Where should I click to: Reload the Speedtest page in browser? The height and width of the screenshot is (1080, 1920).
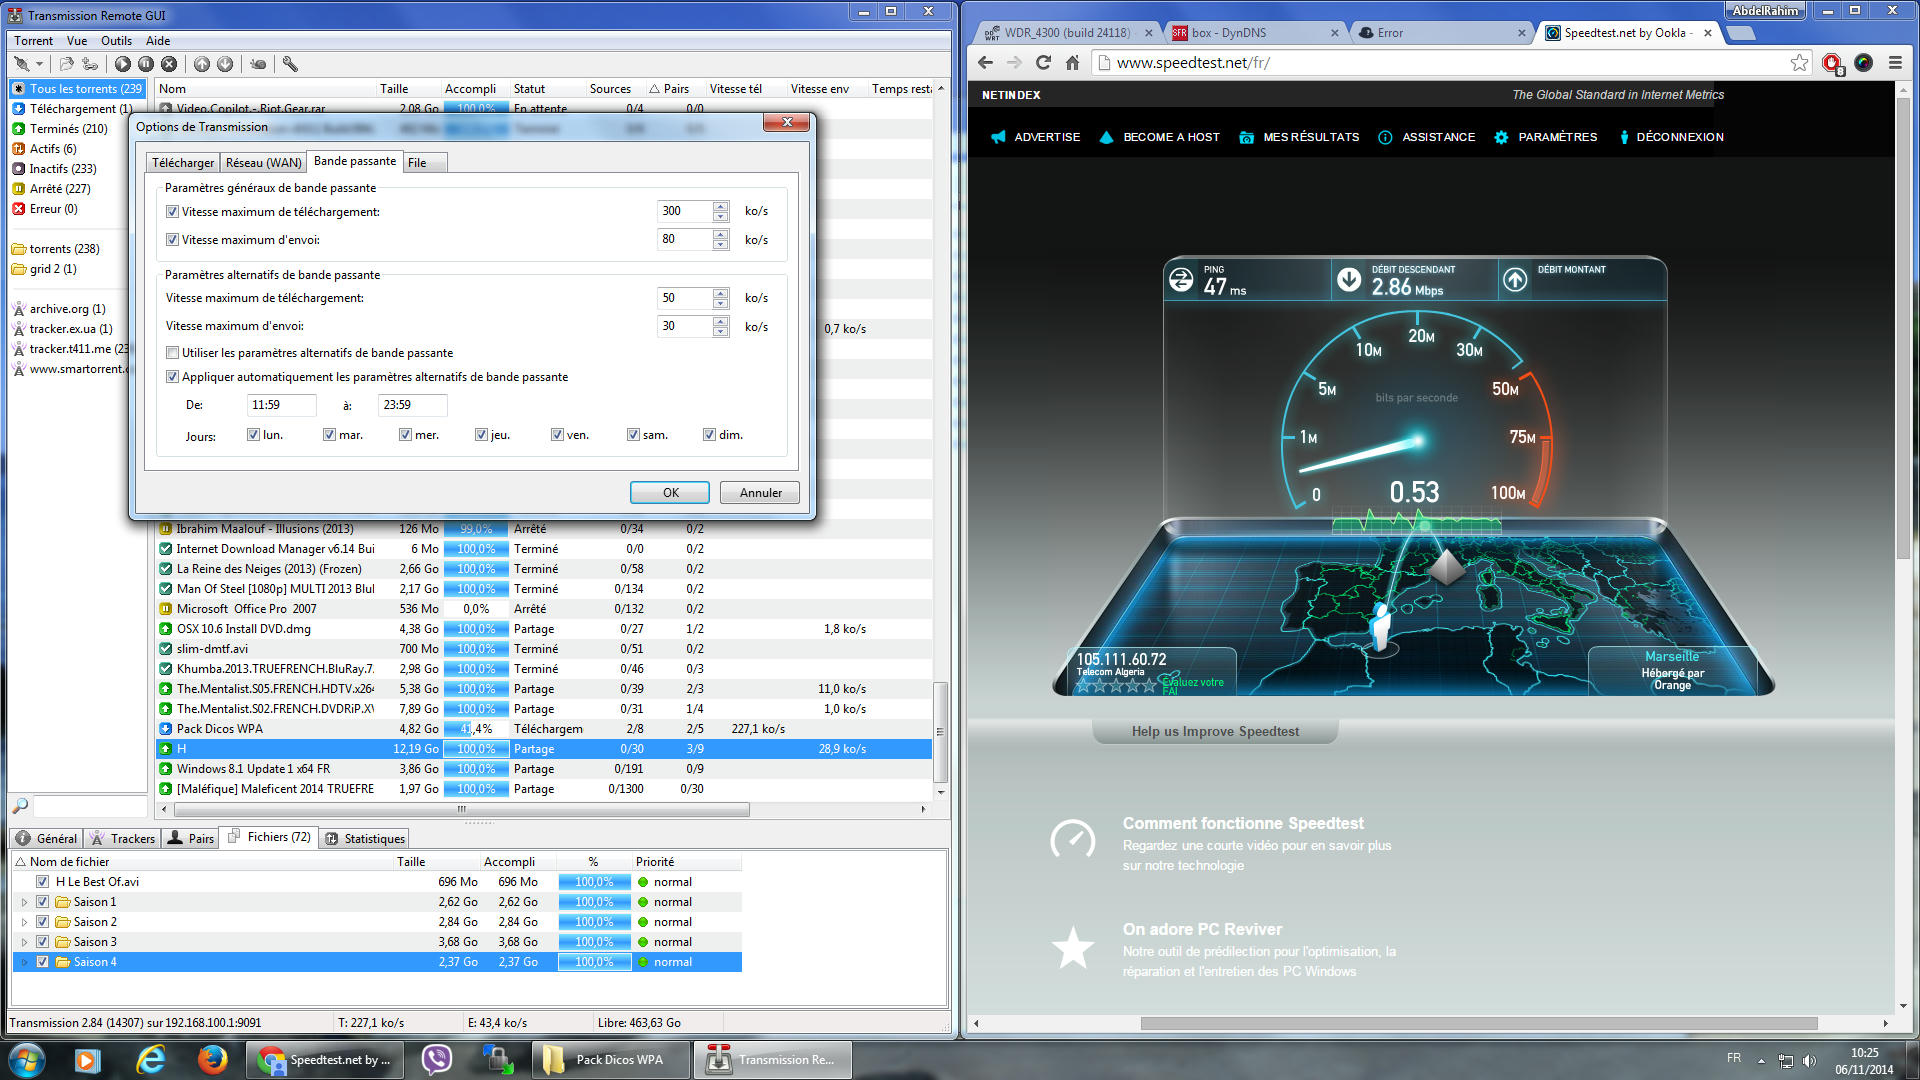(x=1043, y=63)
